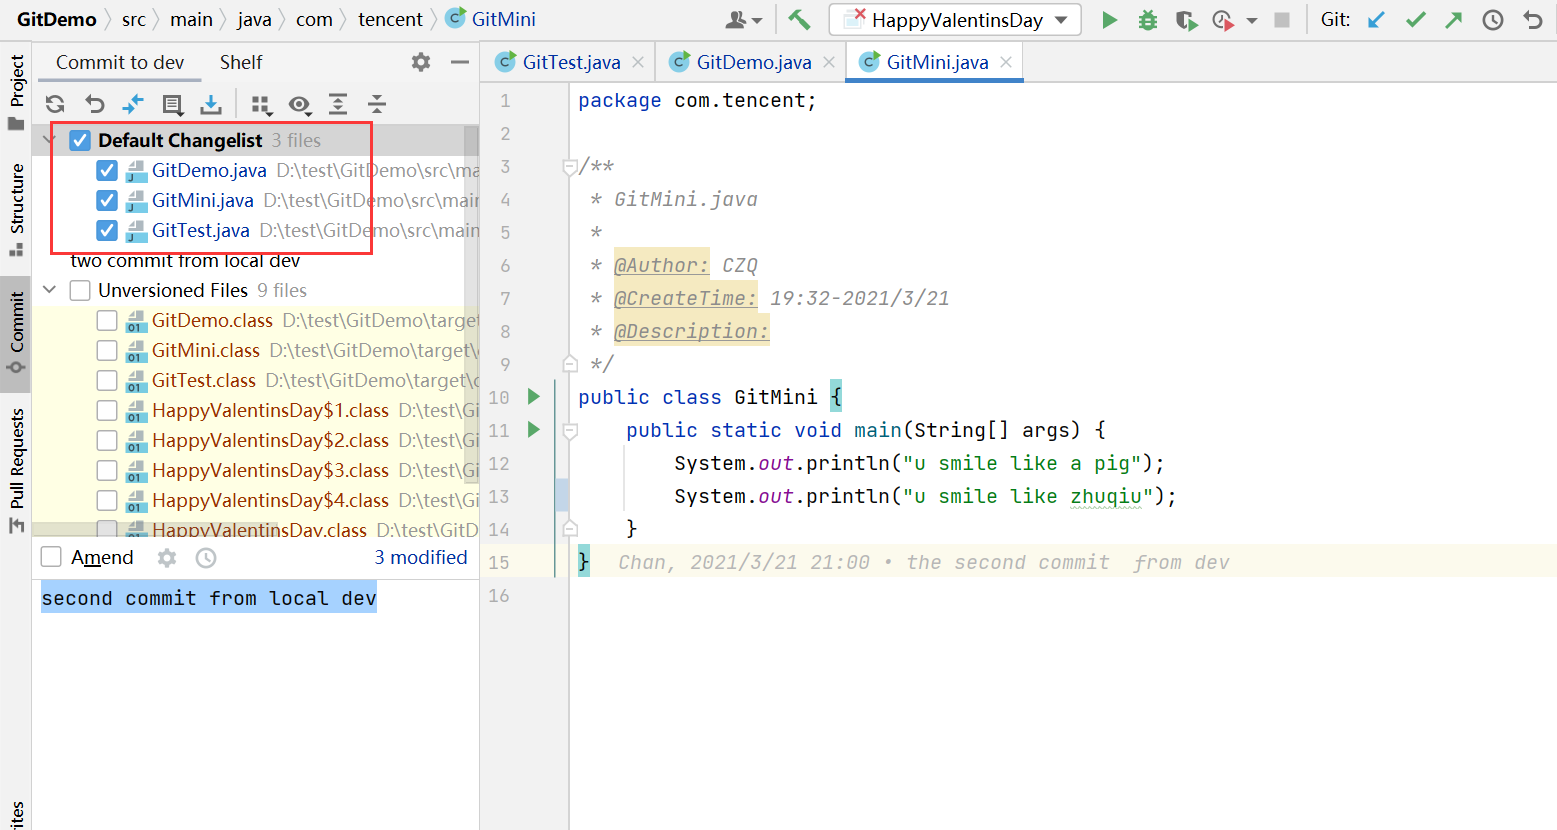The height and width of the screenshot is (830, 1557).
Task: Close the GitDemo.java tab
Action: click(x=829, y=62)
